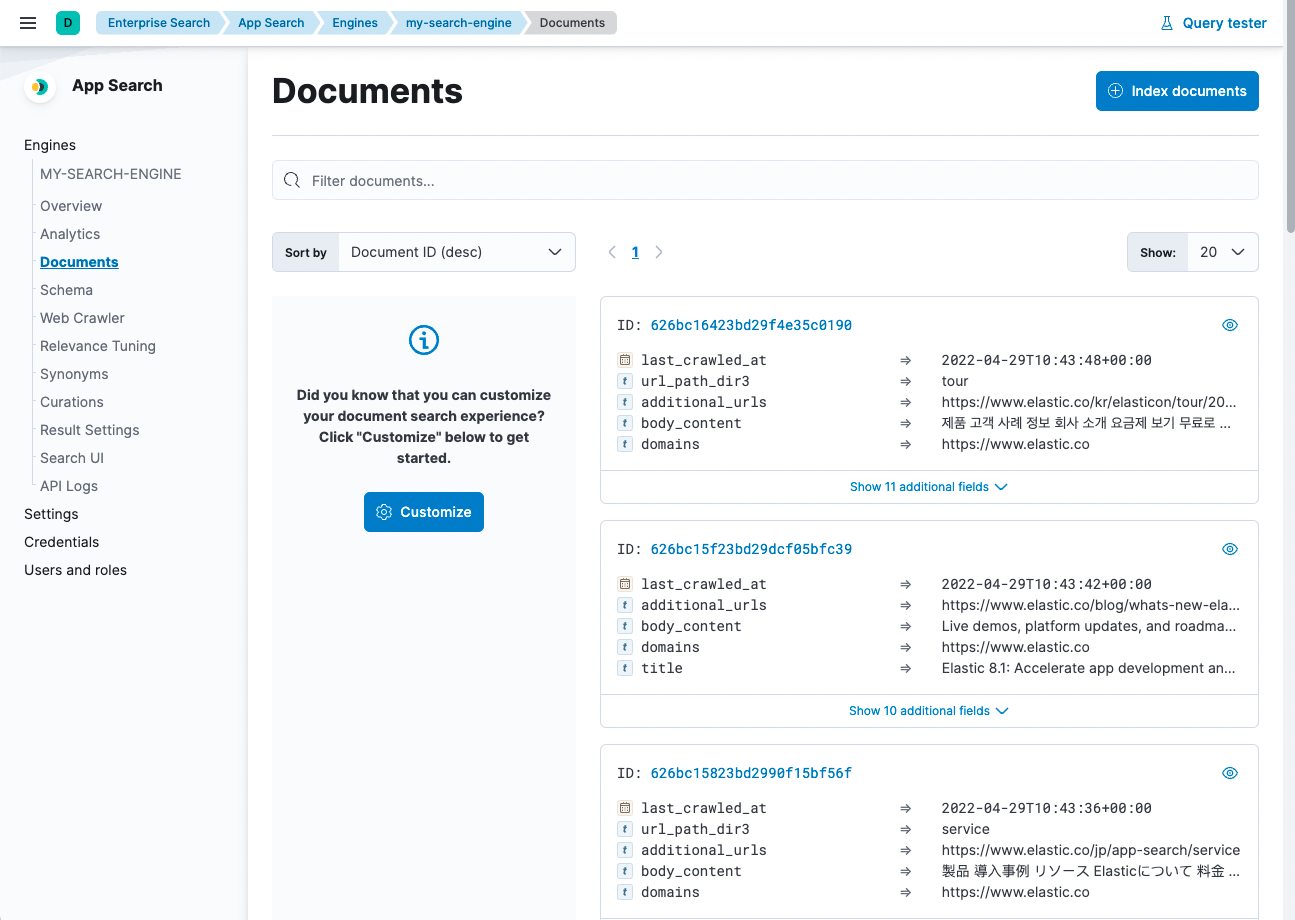The height and width of the screenshot is (920, 1295).
Task: Click the Index documents button
Action: click(1177, 91)
